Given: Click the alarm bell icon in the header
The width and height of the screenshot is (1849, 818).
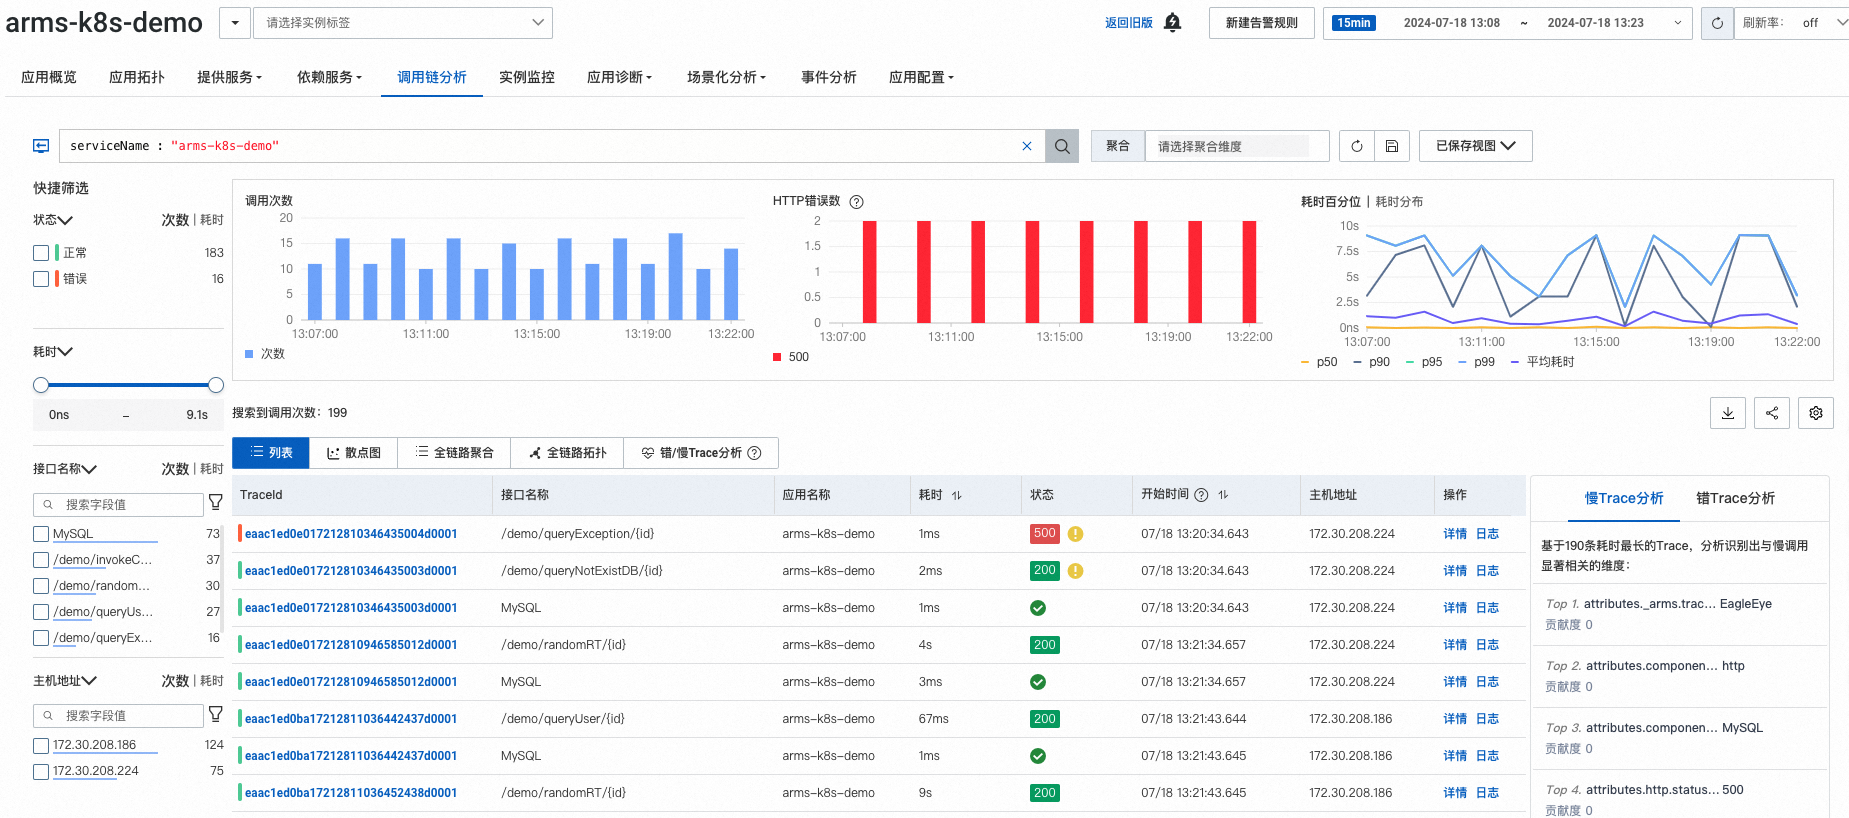Looking at the screenshot, I should click(x=1173, y=22).
